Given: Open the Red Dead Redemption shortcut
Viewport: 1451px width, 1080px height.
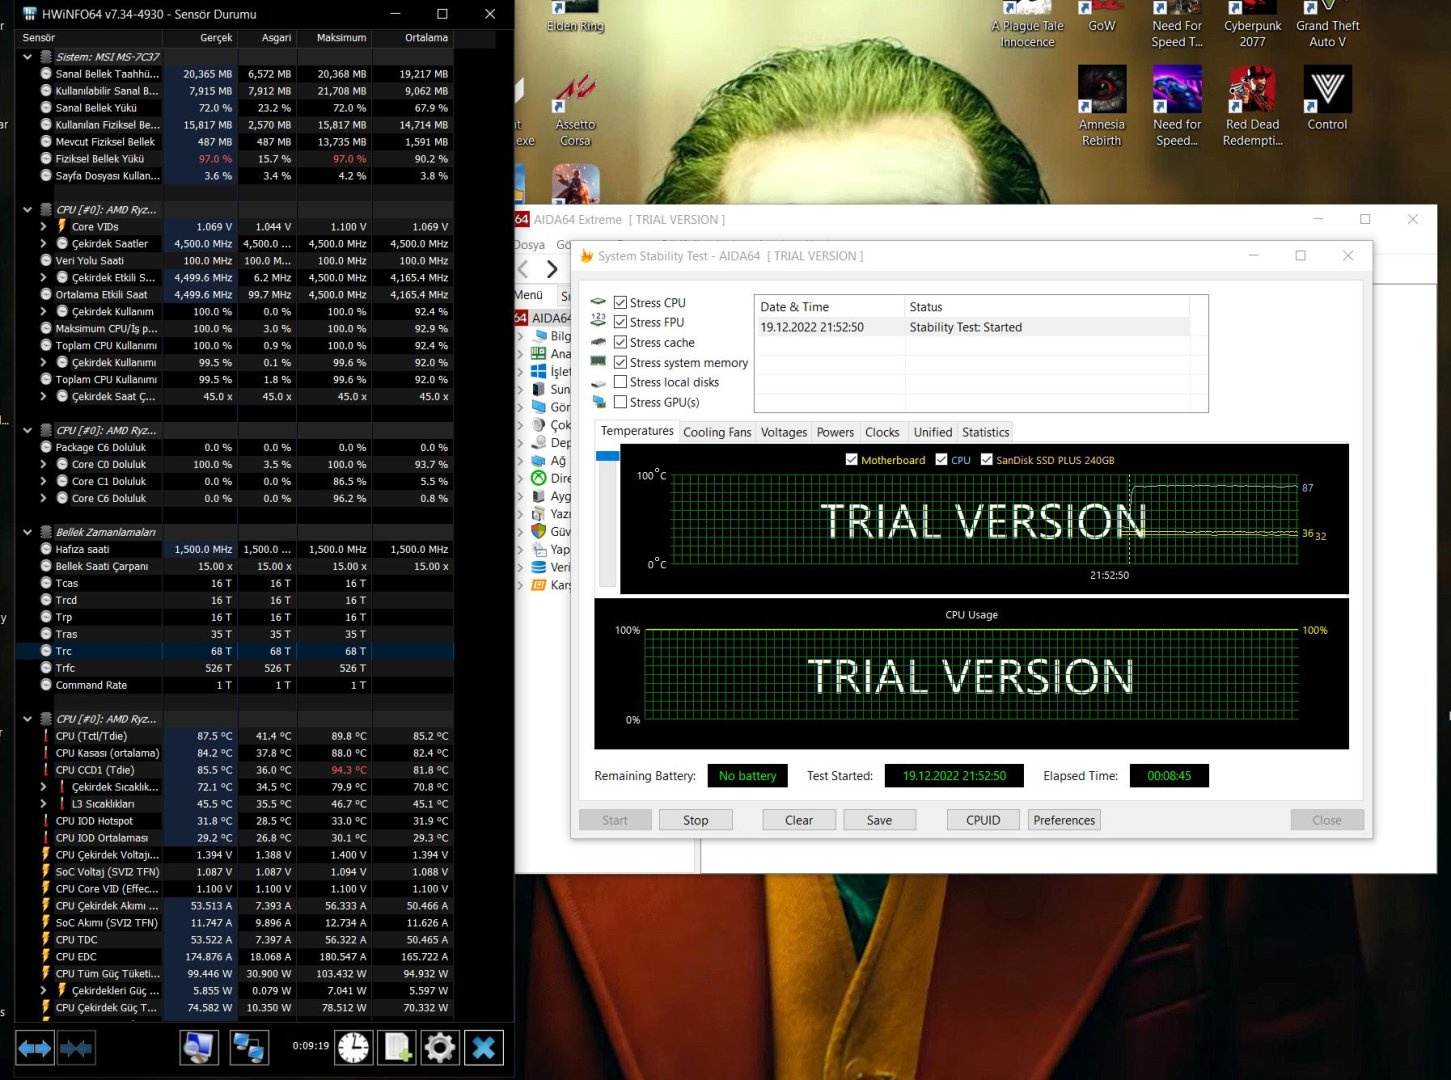Looking at the screenshot, I should click(1253, 107).
